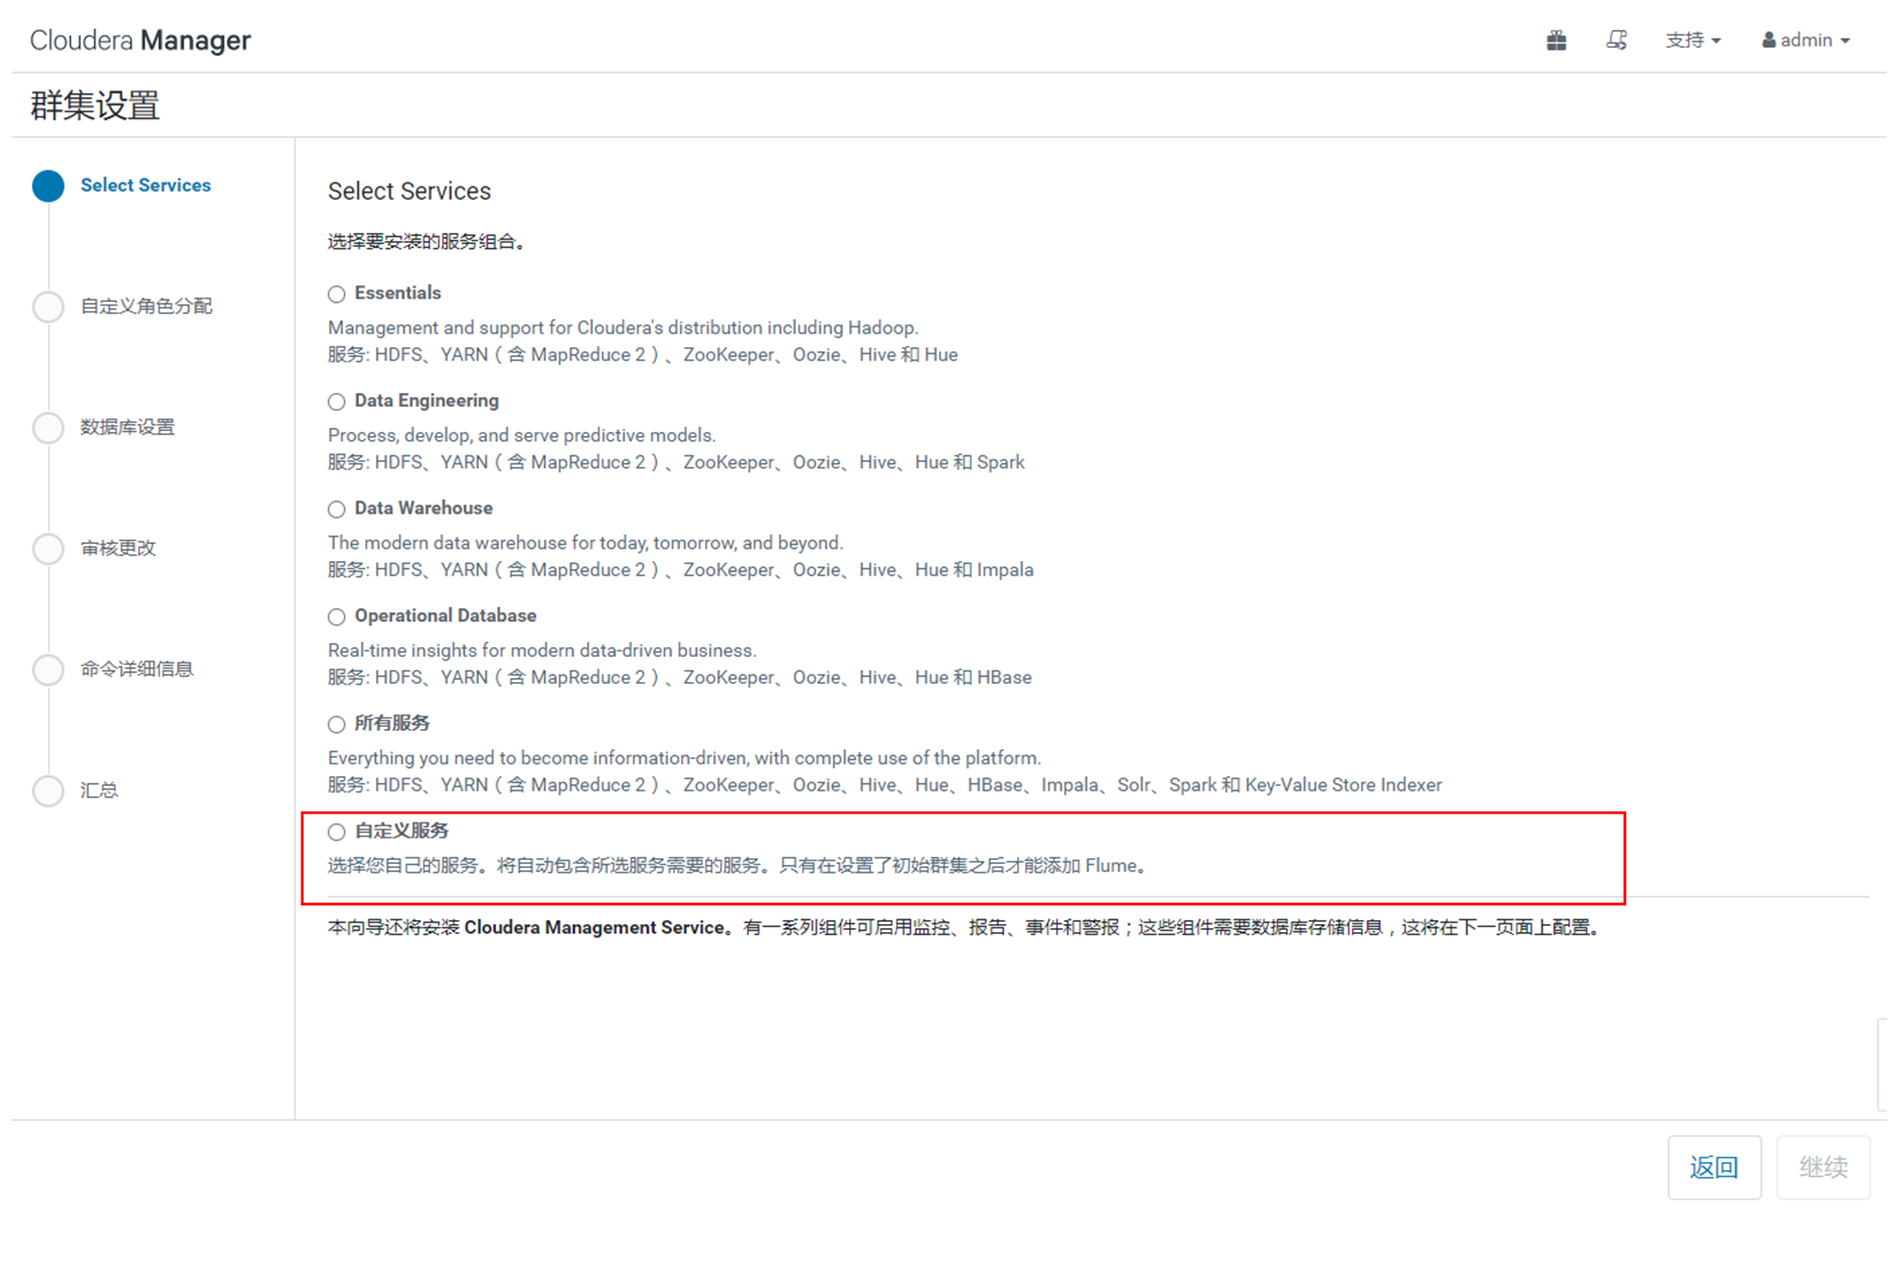Click the 审核更改 step circle
Viewport: 1894px width, 1283px height.
[48, 549]
